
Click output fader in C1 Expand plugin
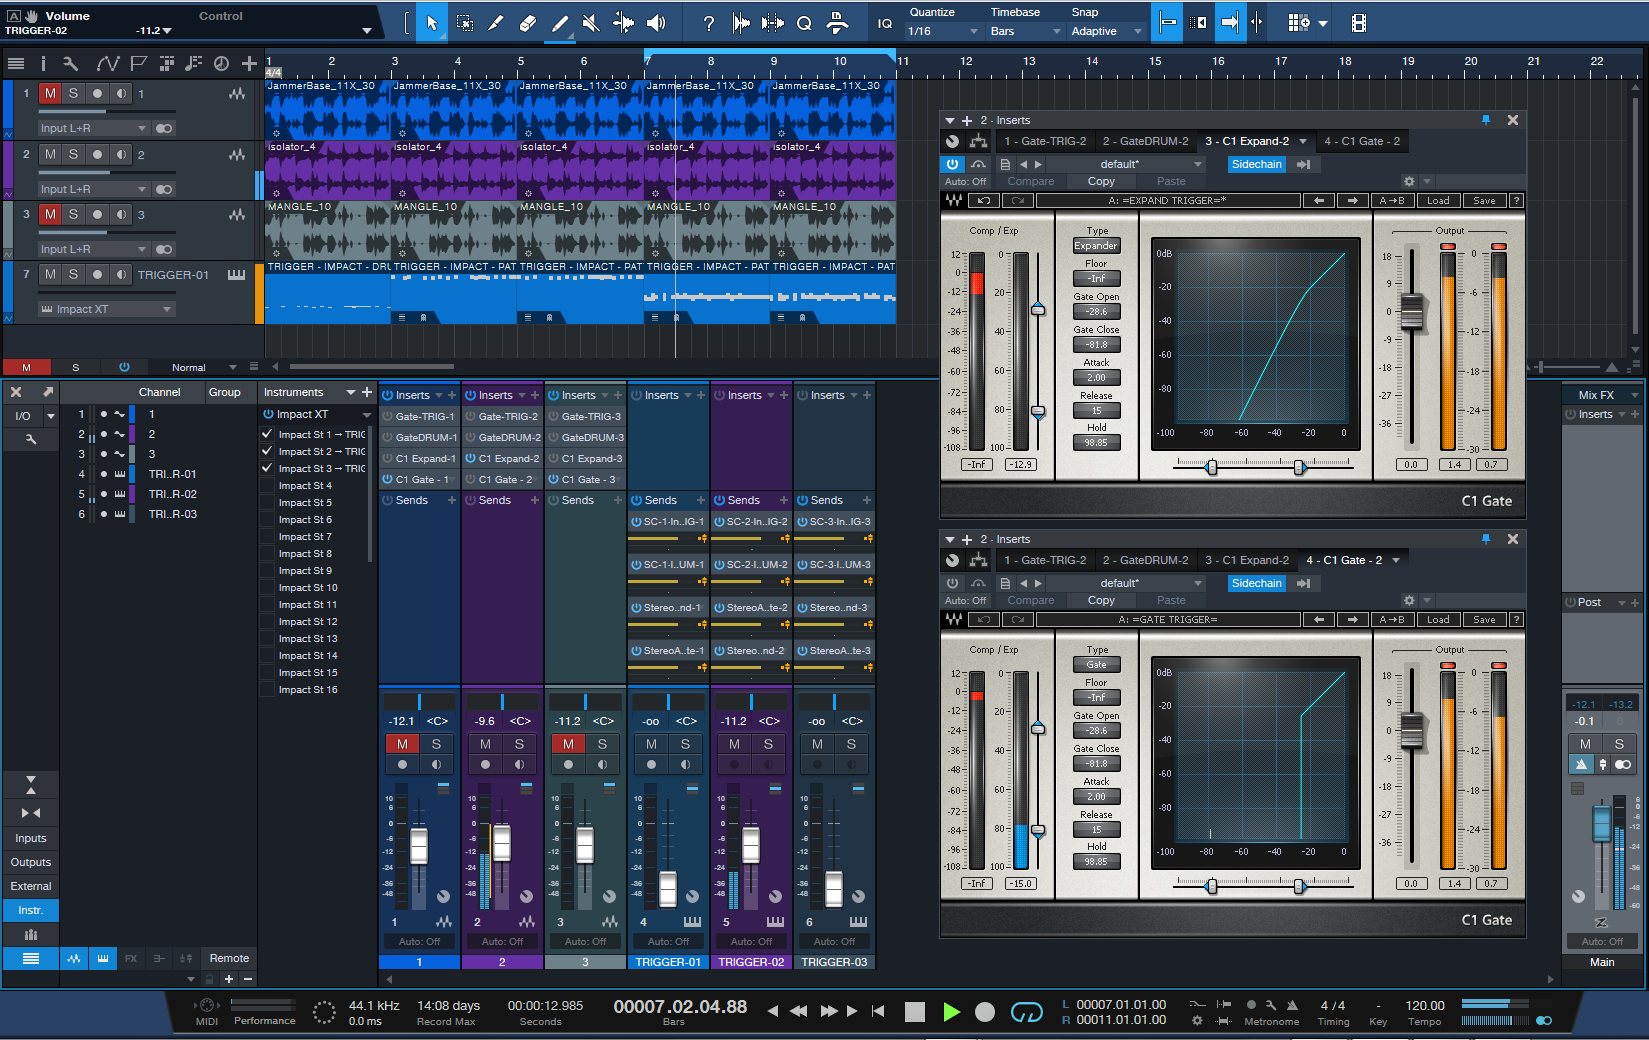tap(1411, 312)
